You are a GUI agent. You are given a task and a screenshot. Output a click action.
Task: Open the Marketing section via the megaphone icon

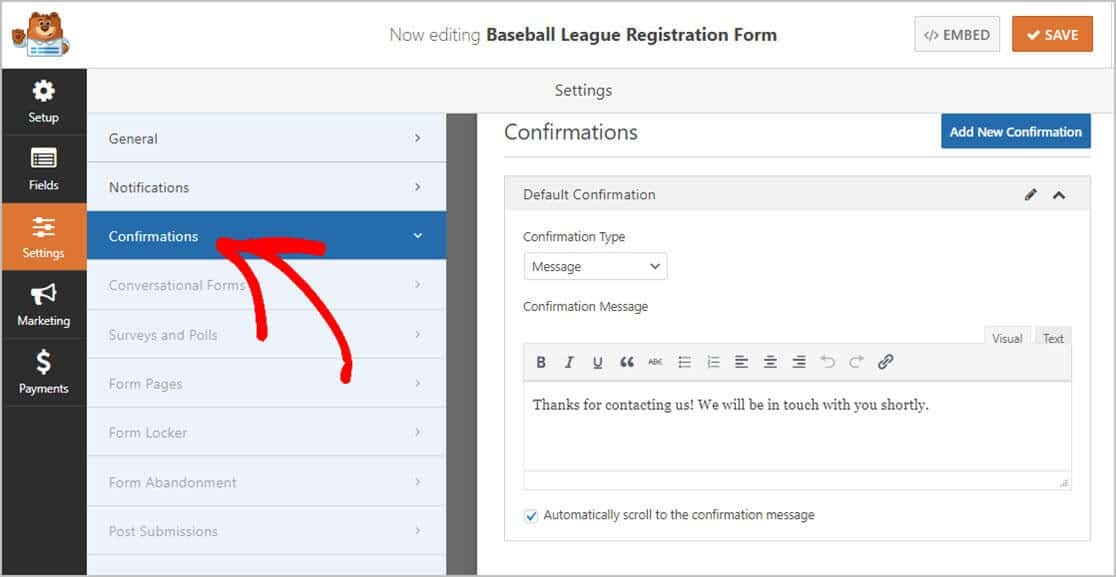pyautogui.click(x=44, y=303)
